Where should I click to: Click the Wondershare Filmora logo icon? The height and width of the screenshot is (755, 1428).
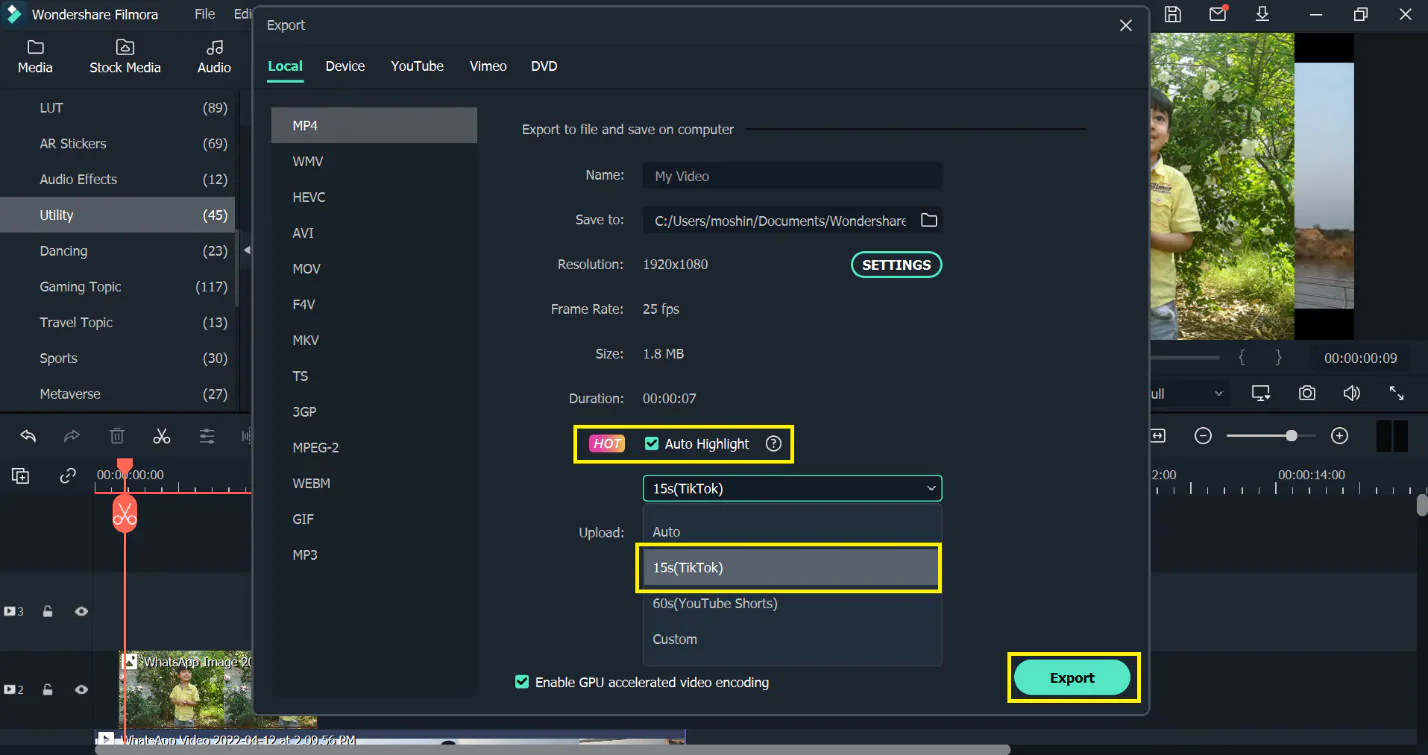(15, 14)
